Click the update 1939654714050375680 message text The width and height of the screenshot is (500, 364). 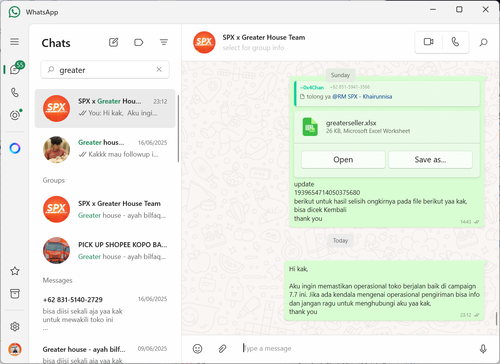pos(327,188)
